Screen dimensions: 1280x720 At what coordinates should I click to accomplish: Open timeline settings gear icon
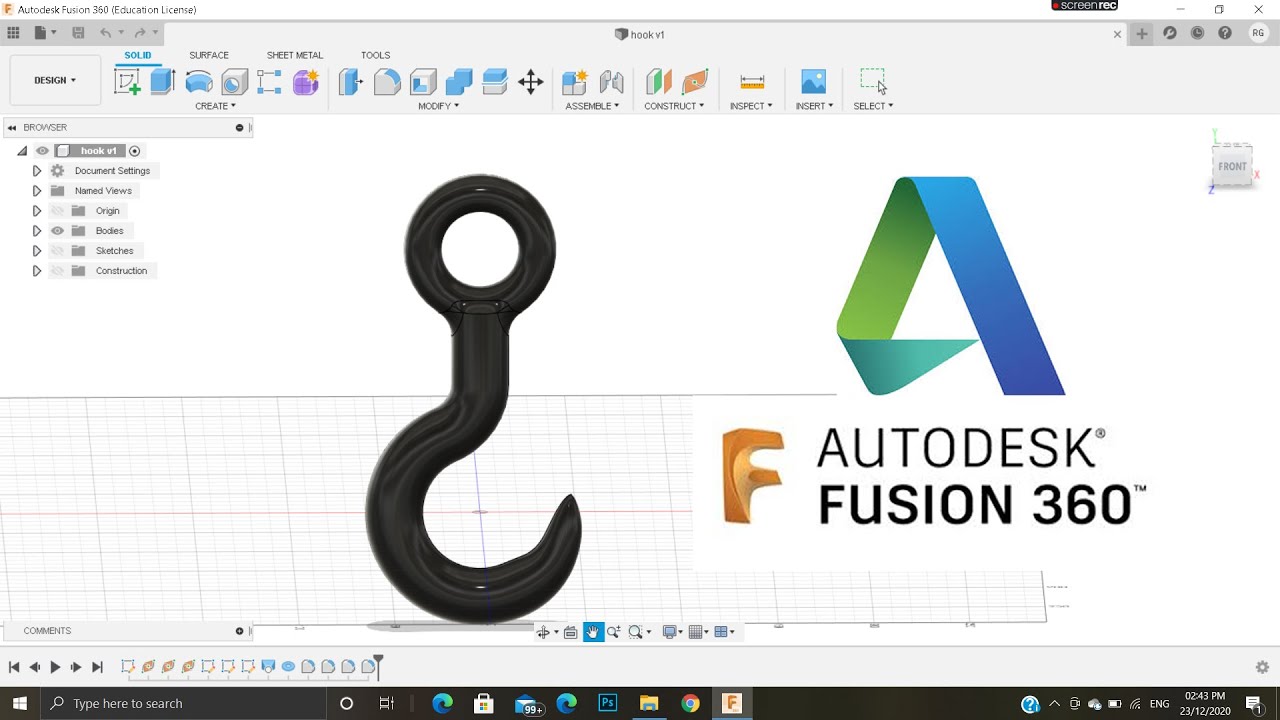(x=1262, y=667)
